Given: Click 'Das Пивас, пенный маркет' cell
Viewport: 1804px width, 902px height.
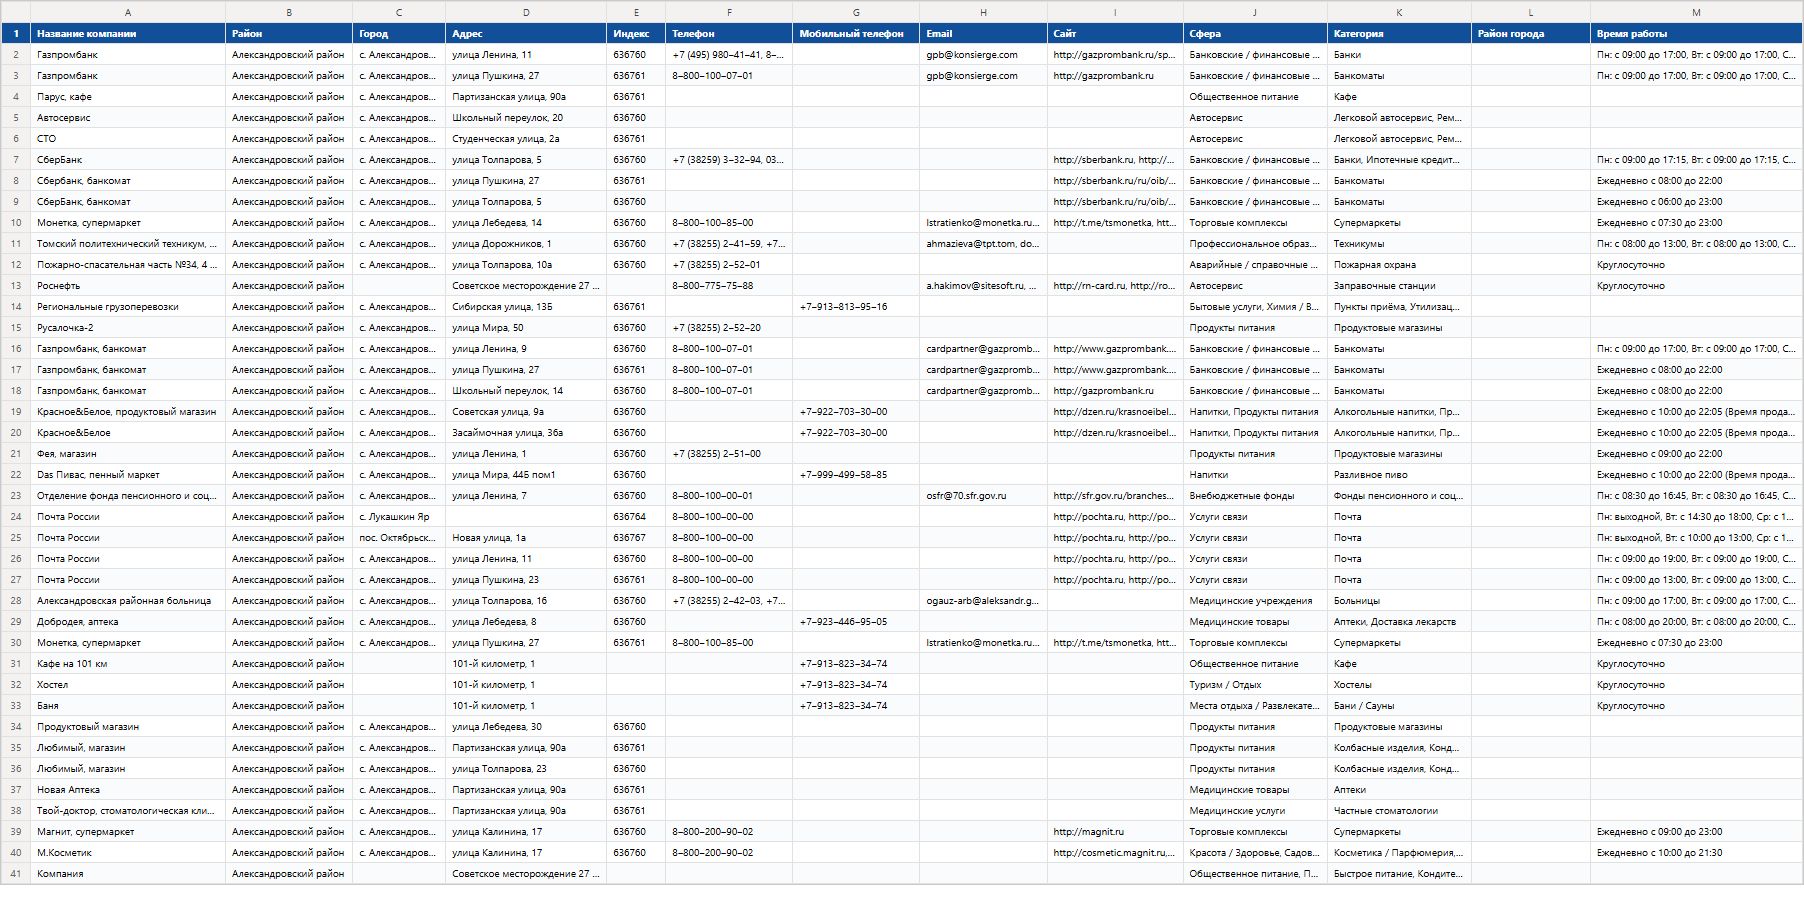Looking at the screenshot, I should pyautogui.click(x=128, y=475).
